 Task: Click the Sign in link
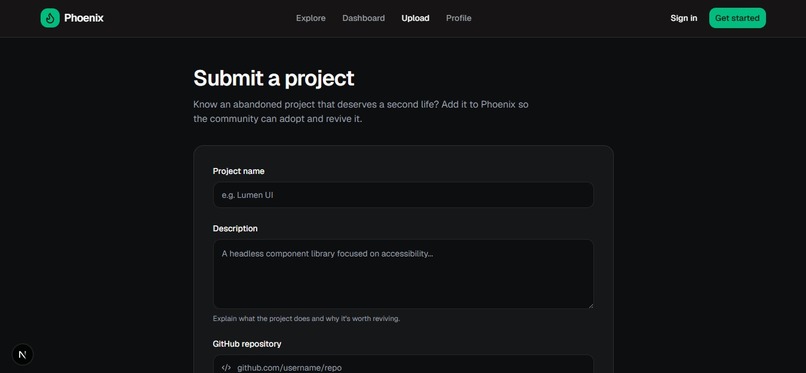[x=684, y=18]
